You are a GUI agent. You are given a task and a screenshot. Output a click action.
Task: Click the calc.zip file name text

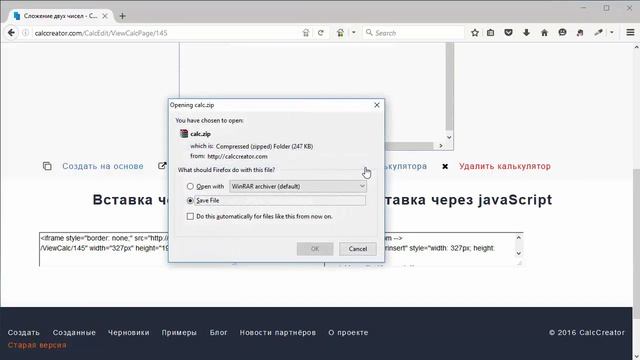(200, 134)
